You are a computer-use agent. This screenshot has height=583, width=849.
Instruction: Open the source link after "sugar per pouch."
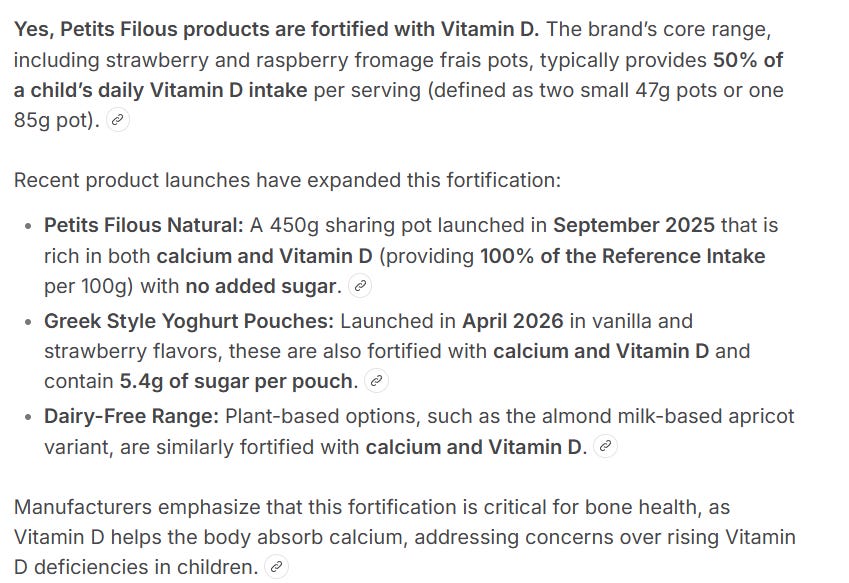pyautogui.click(x=377, y=381)
